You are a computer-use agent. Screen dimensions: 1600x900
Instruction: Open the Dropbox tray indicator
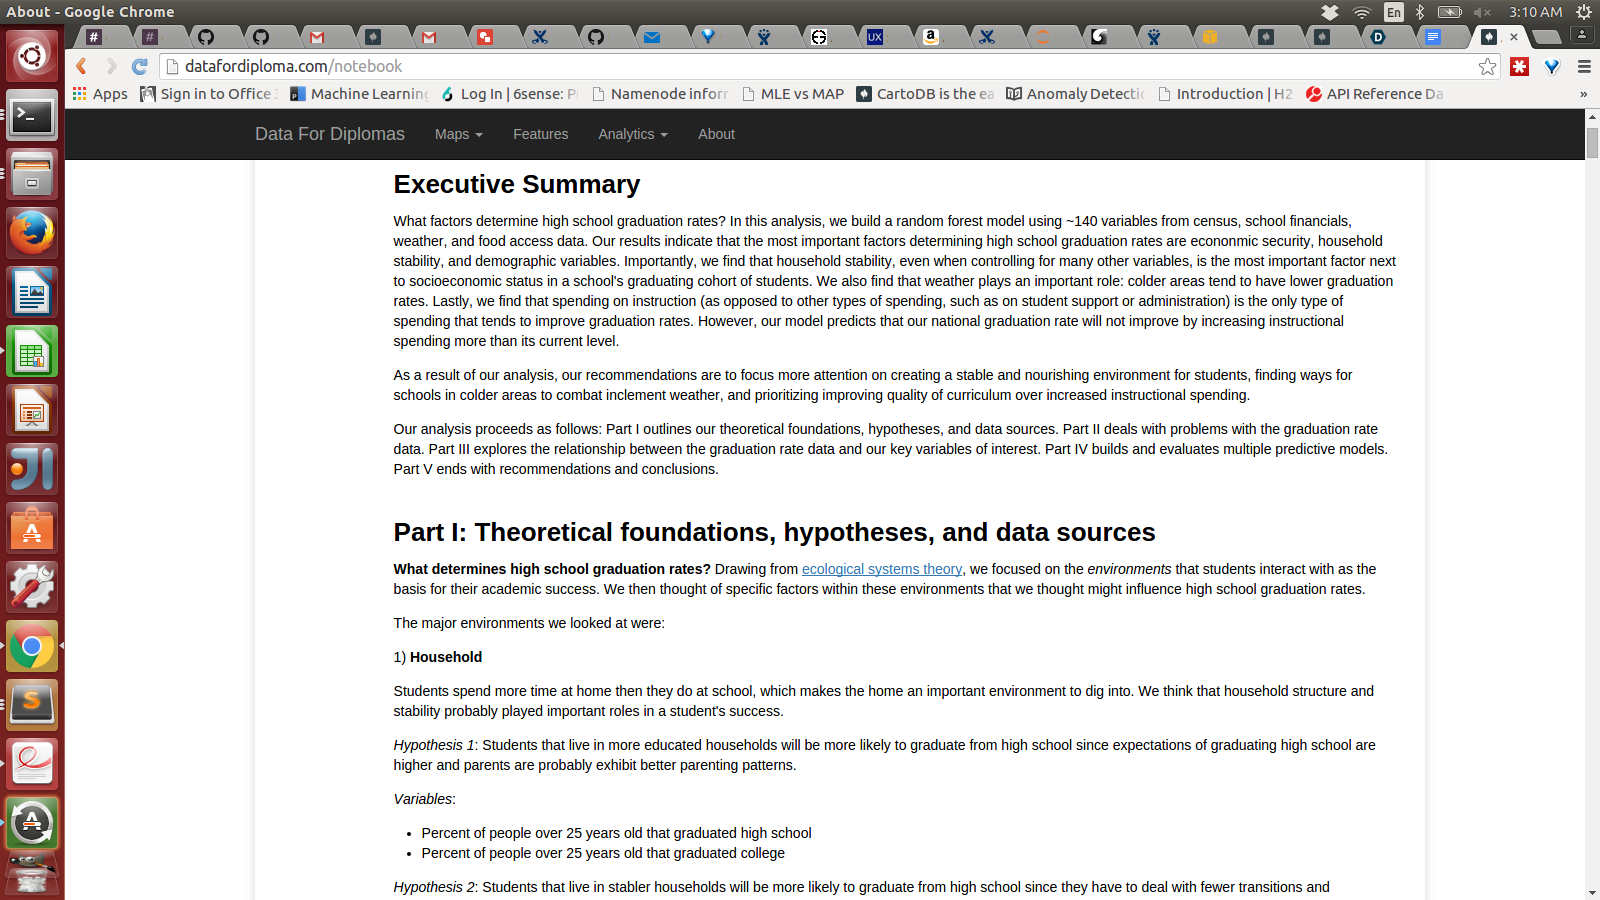click(x=1330, y=12)
